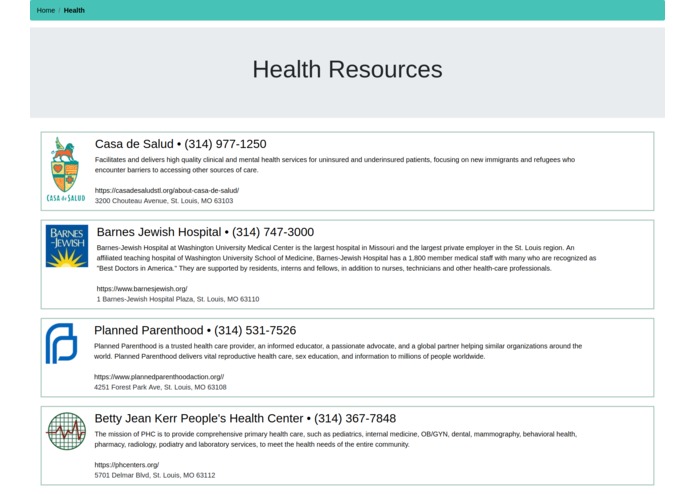Image resolution: width=695 pixels, height=494 pixels.
Task: Click the Planned Parenthood title heading
Action: (195, 331)
